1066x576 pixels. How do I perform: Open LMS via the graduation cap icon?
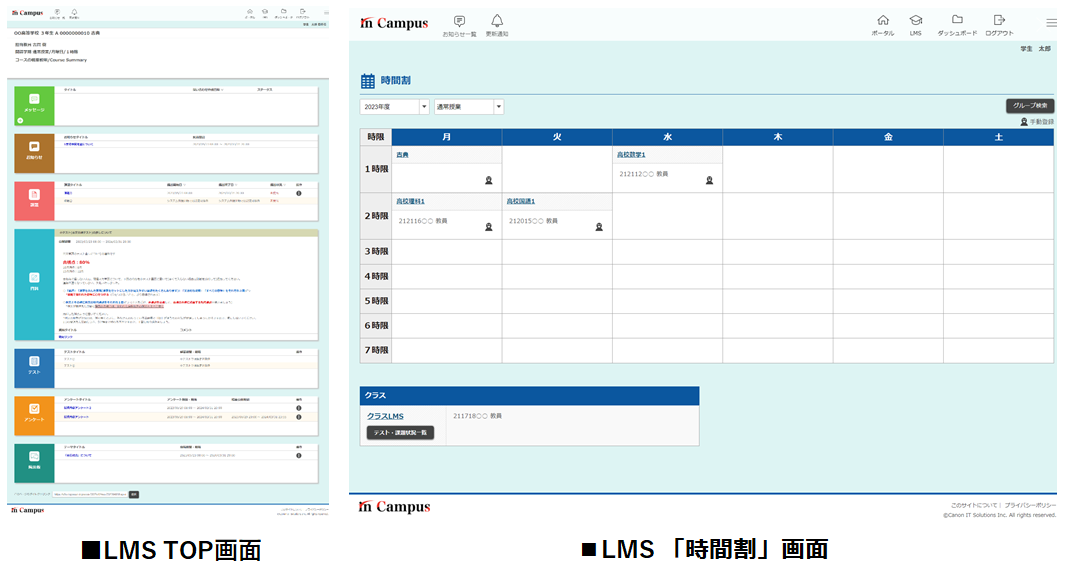click(x=915, y=21)
